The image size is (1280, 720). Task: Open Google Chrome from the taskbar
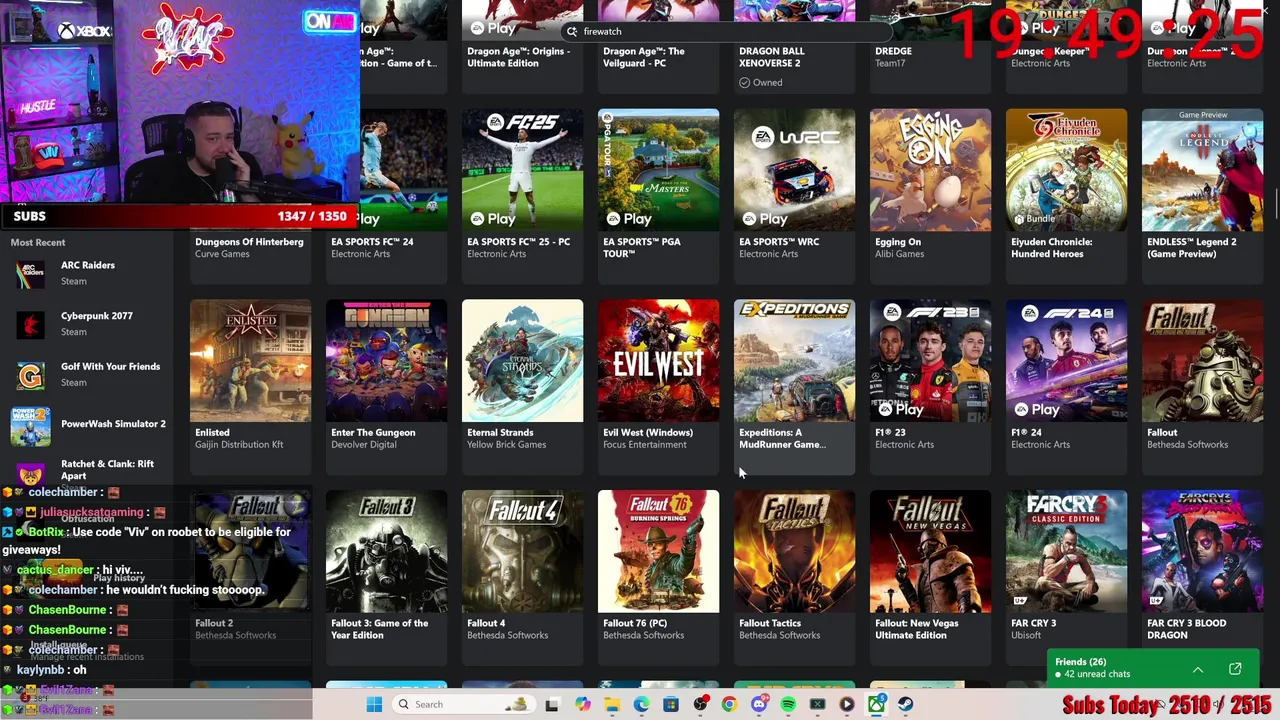[729, 704]
